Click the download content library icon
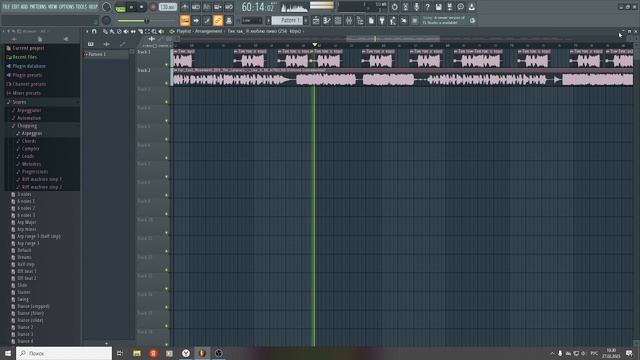The width and height of the screenshot is (640, 360). (x=471, y=7)
